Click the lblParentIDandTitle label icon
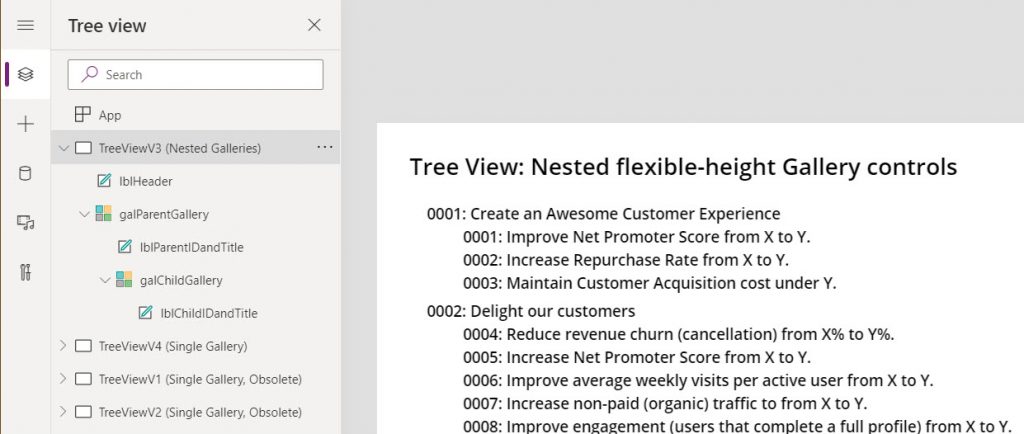The image size is (1024, 434). (125, 247)
